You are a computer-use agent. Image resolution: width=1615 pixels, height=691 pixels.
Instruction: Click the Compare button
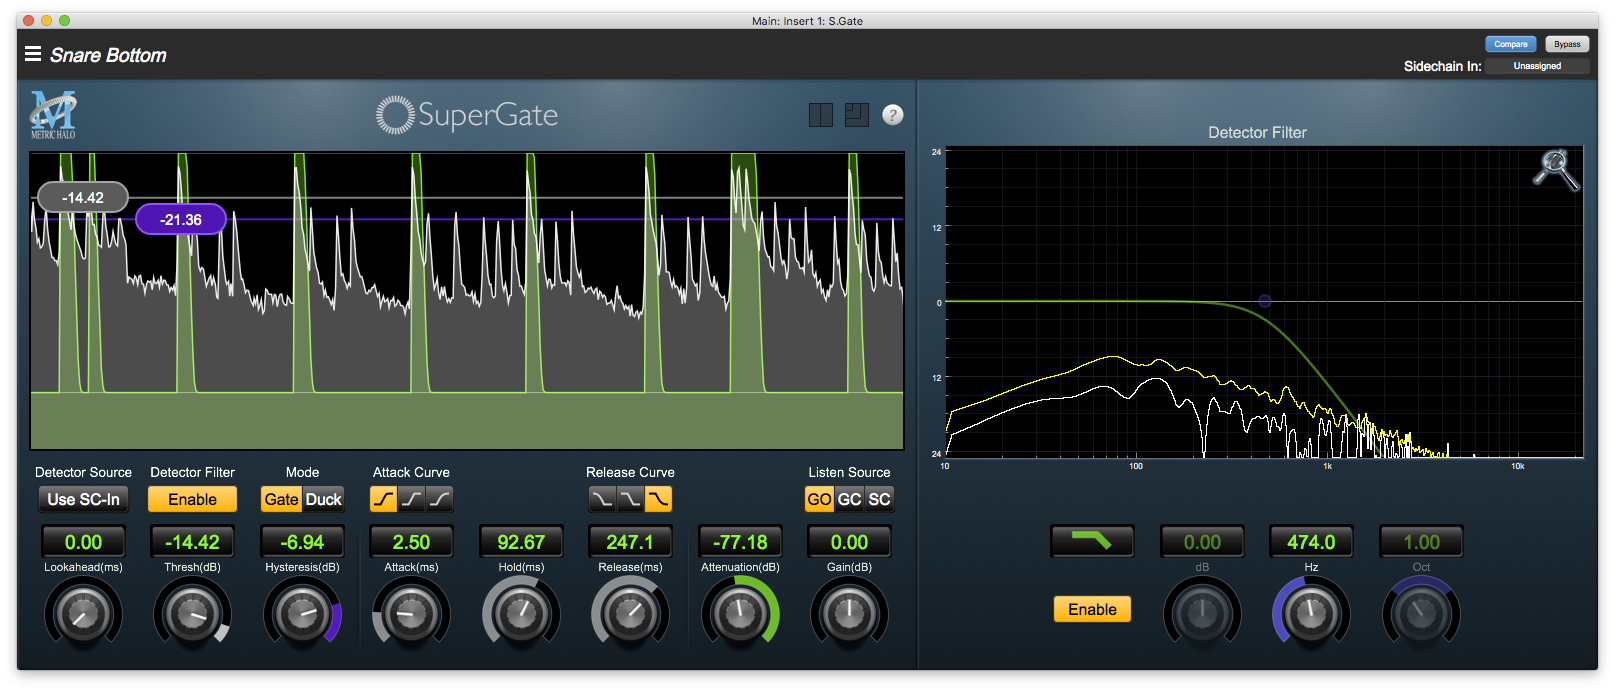[x=1511, y=44]
